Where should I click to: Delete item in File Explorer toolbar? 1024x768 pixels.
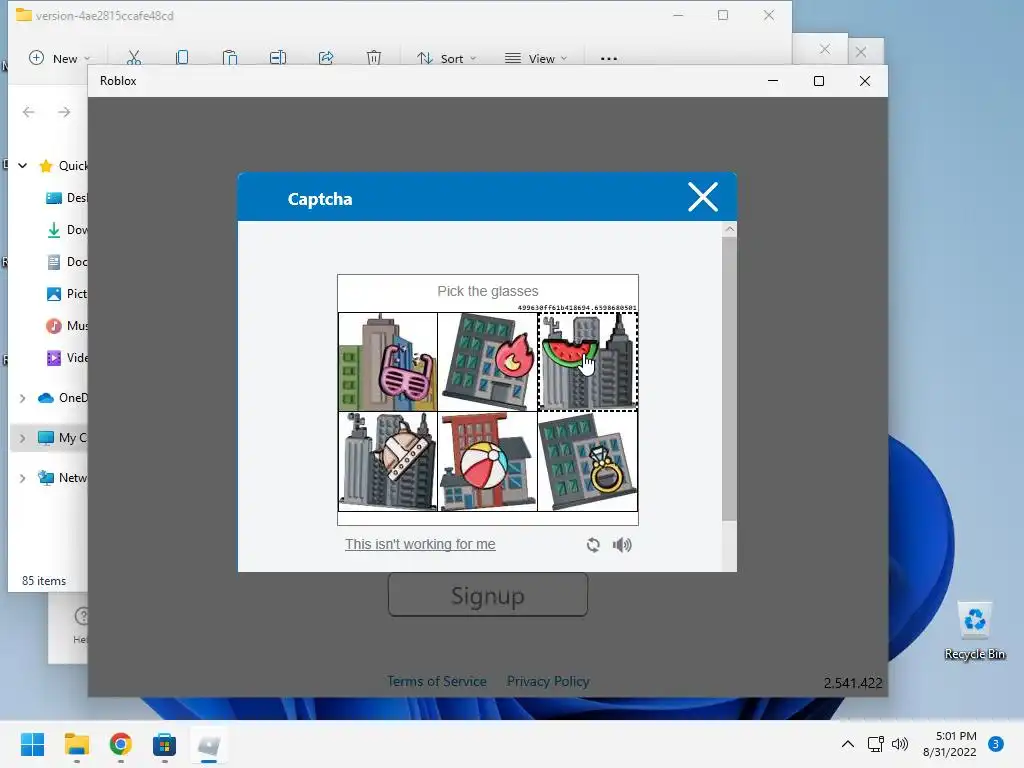point(374,58)
